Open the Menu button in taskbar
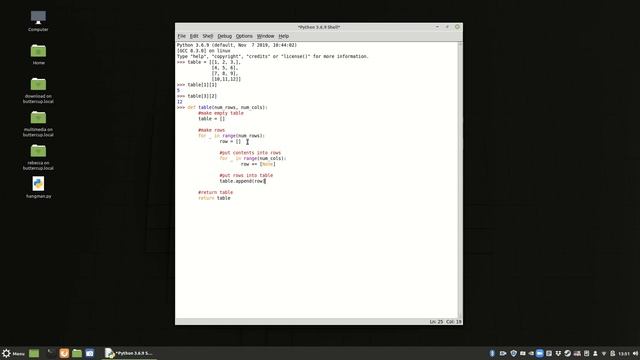640x360 pixels. coord(13,353)
